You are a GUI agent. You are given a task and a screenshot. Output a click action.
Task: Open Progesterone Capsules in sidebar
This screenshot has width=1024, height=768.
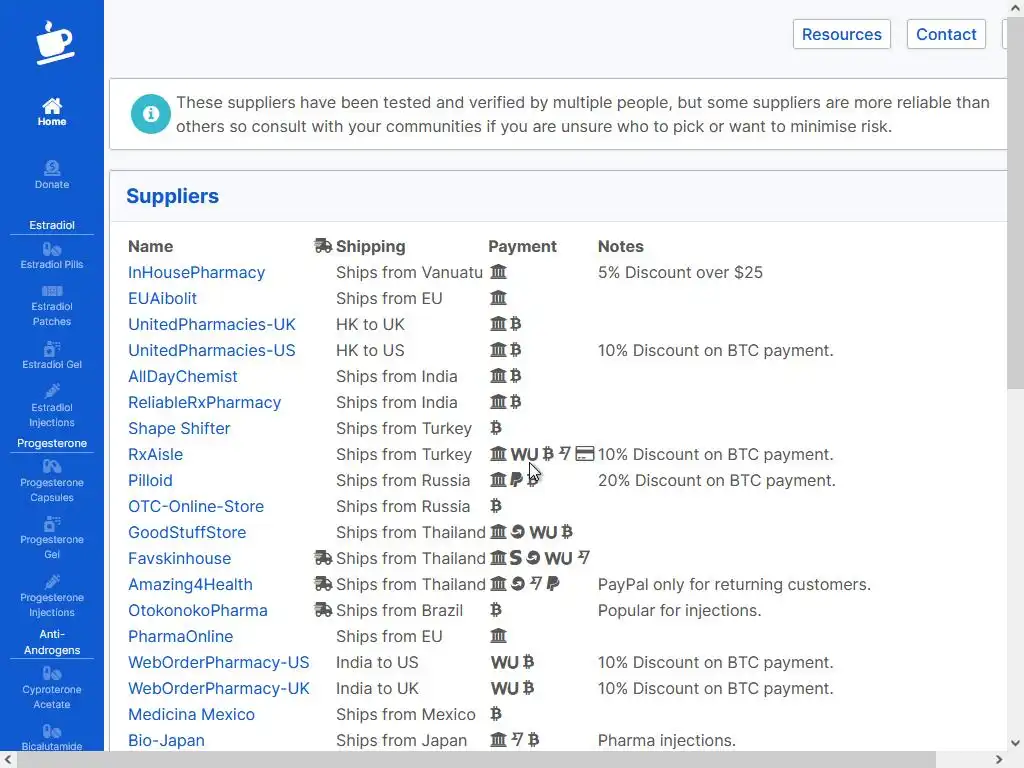pos(52,481)
